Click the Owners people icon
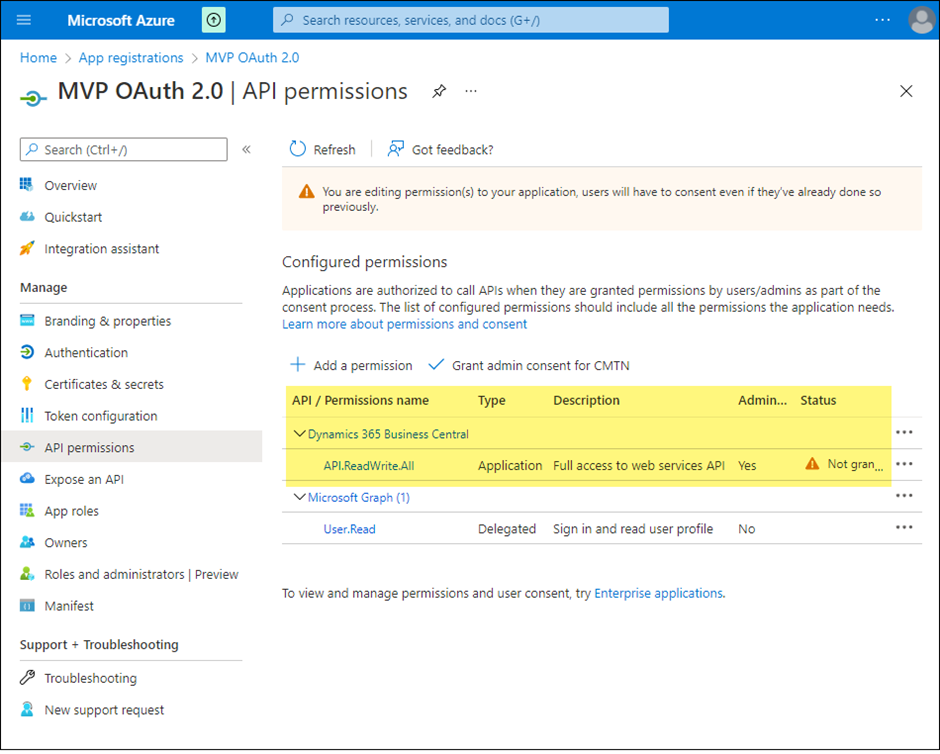940x754 pixels. 27,542
